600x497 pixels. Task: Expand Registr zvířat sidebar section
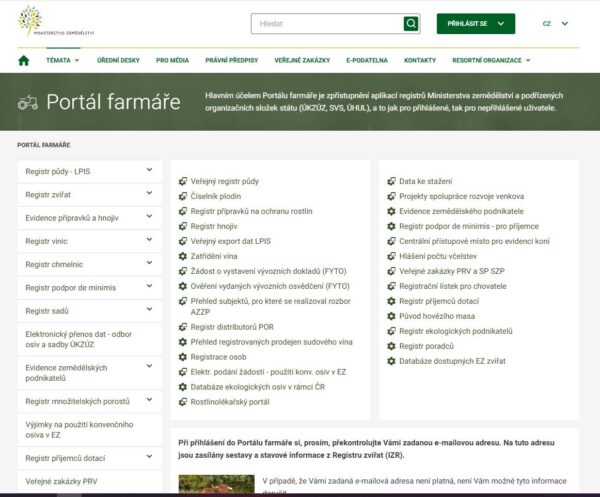click(149, 193)
